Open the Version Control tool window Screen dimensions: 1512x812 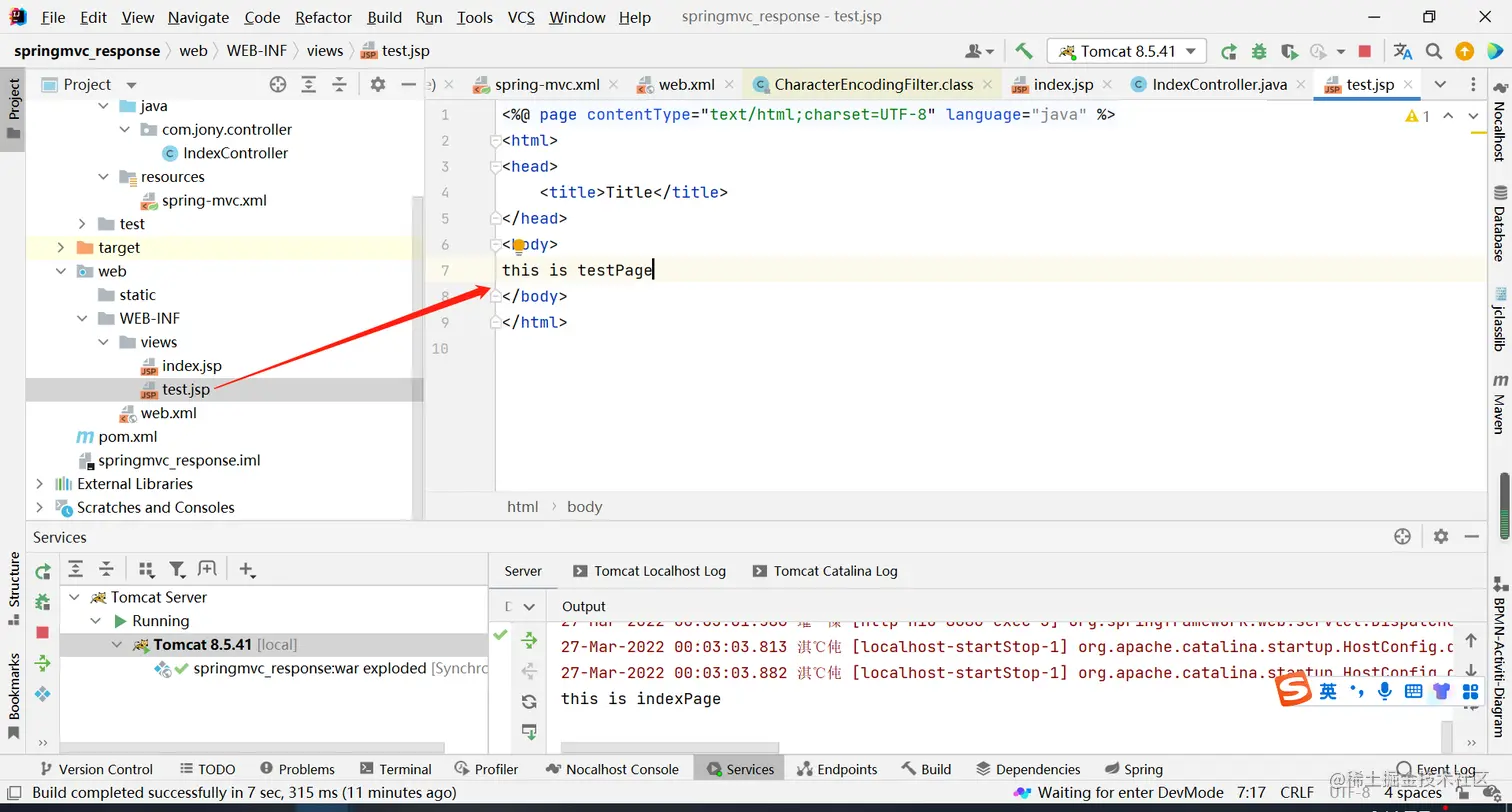tap(95, 769)
